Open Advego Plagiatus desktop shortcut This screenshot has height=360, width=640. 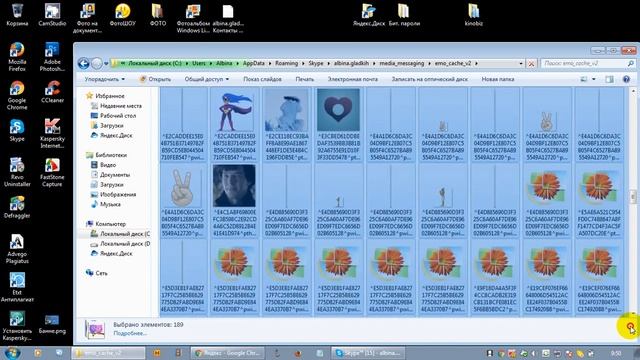click(x=17, y=249)
